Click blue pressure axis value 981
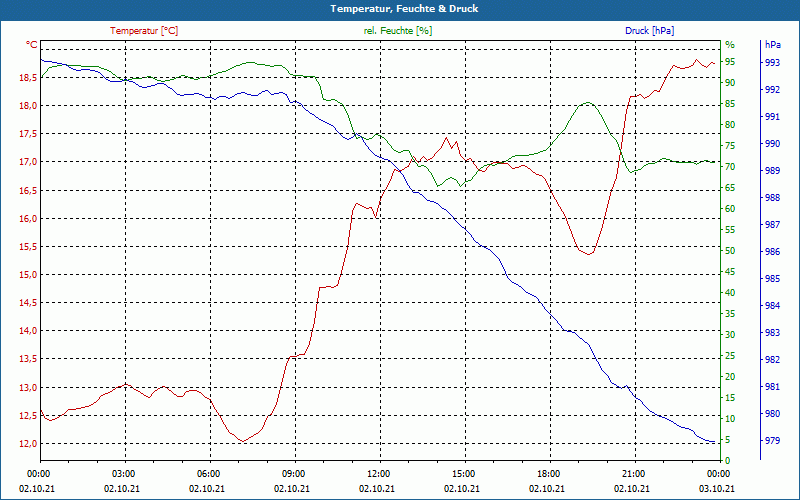The image size is (800, 500). point(772,387)
